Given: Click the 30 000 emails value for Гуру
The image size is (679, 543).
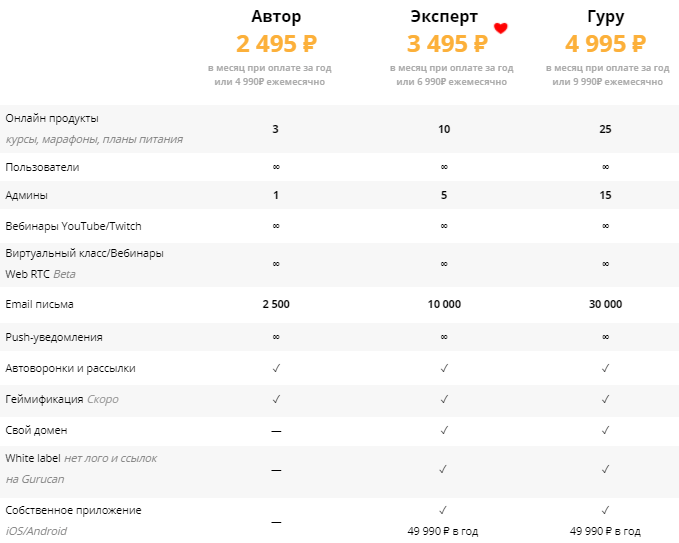Looking at the screenshot, I should coord(606,304).
